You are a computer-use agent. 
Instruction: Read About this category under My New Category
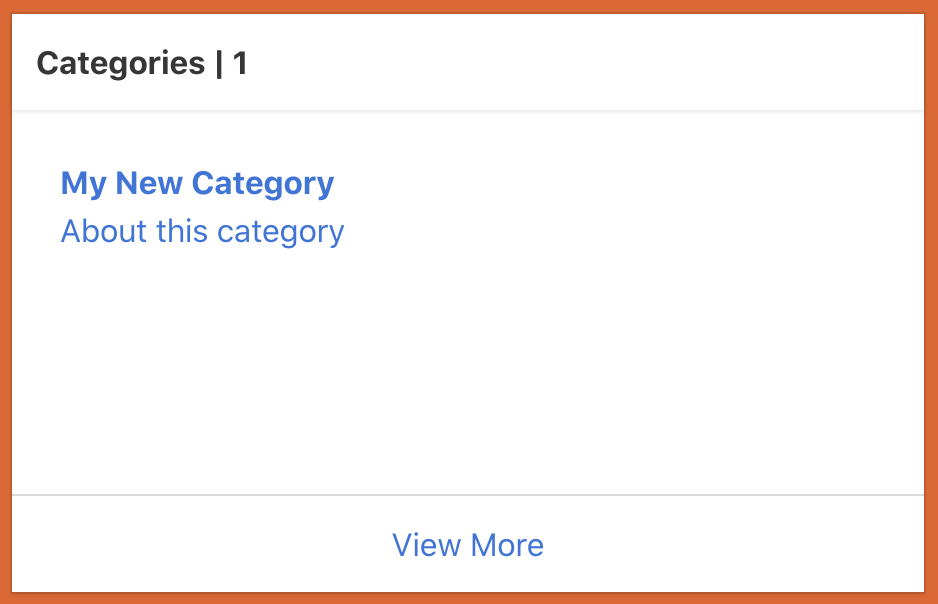pyautogui.click(x=202, y=232)
